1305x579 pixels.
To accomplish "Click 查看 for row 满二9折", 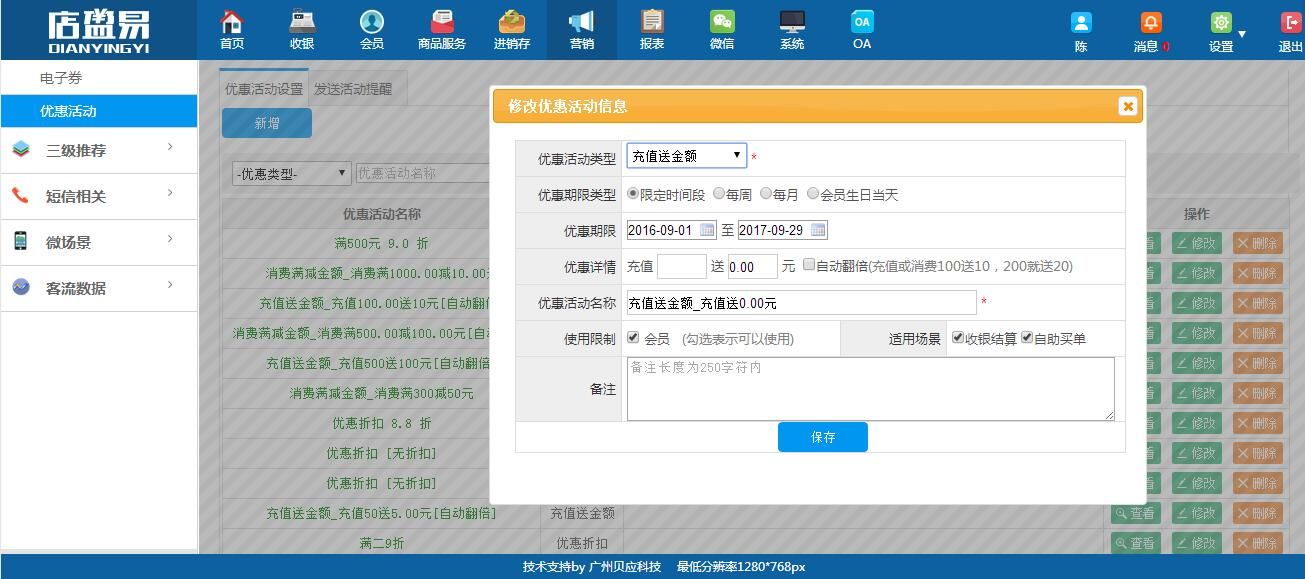I will click(1135, 543).
